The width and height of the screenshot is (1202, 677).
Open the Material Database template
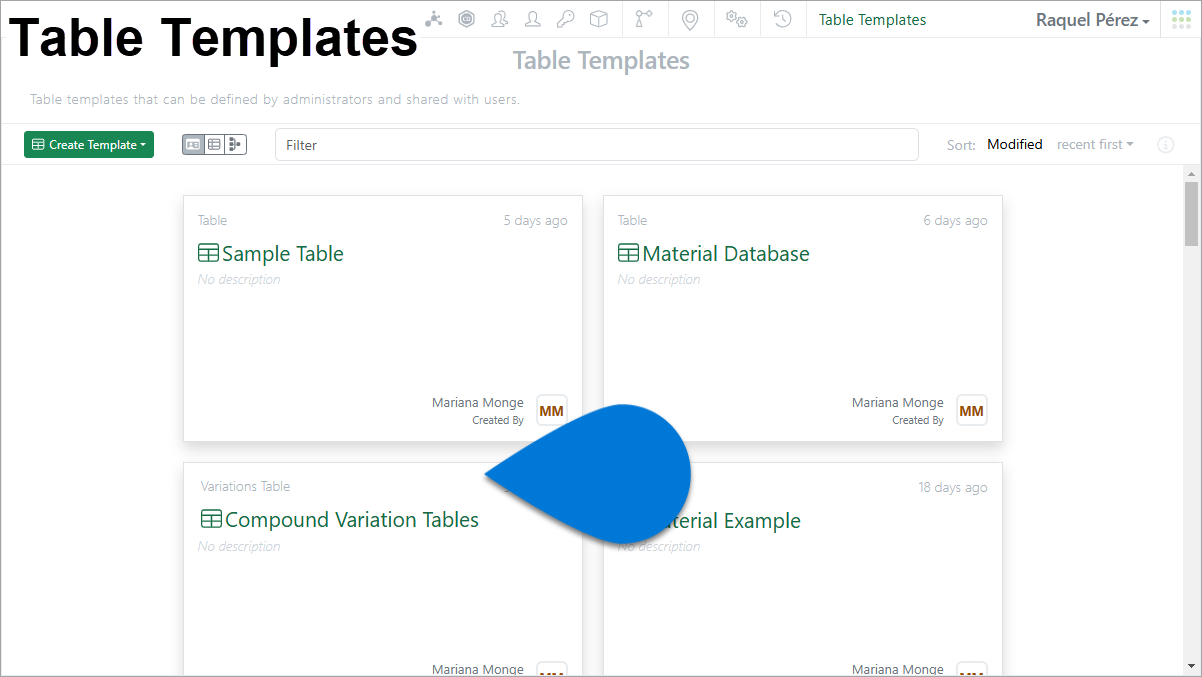point(725,254)
